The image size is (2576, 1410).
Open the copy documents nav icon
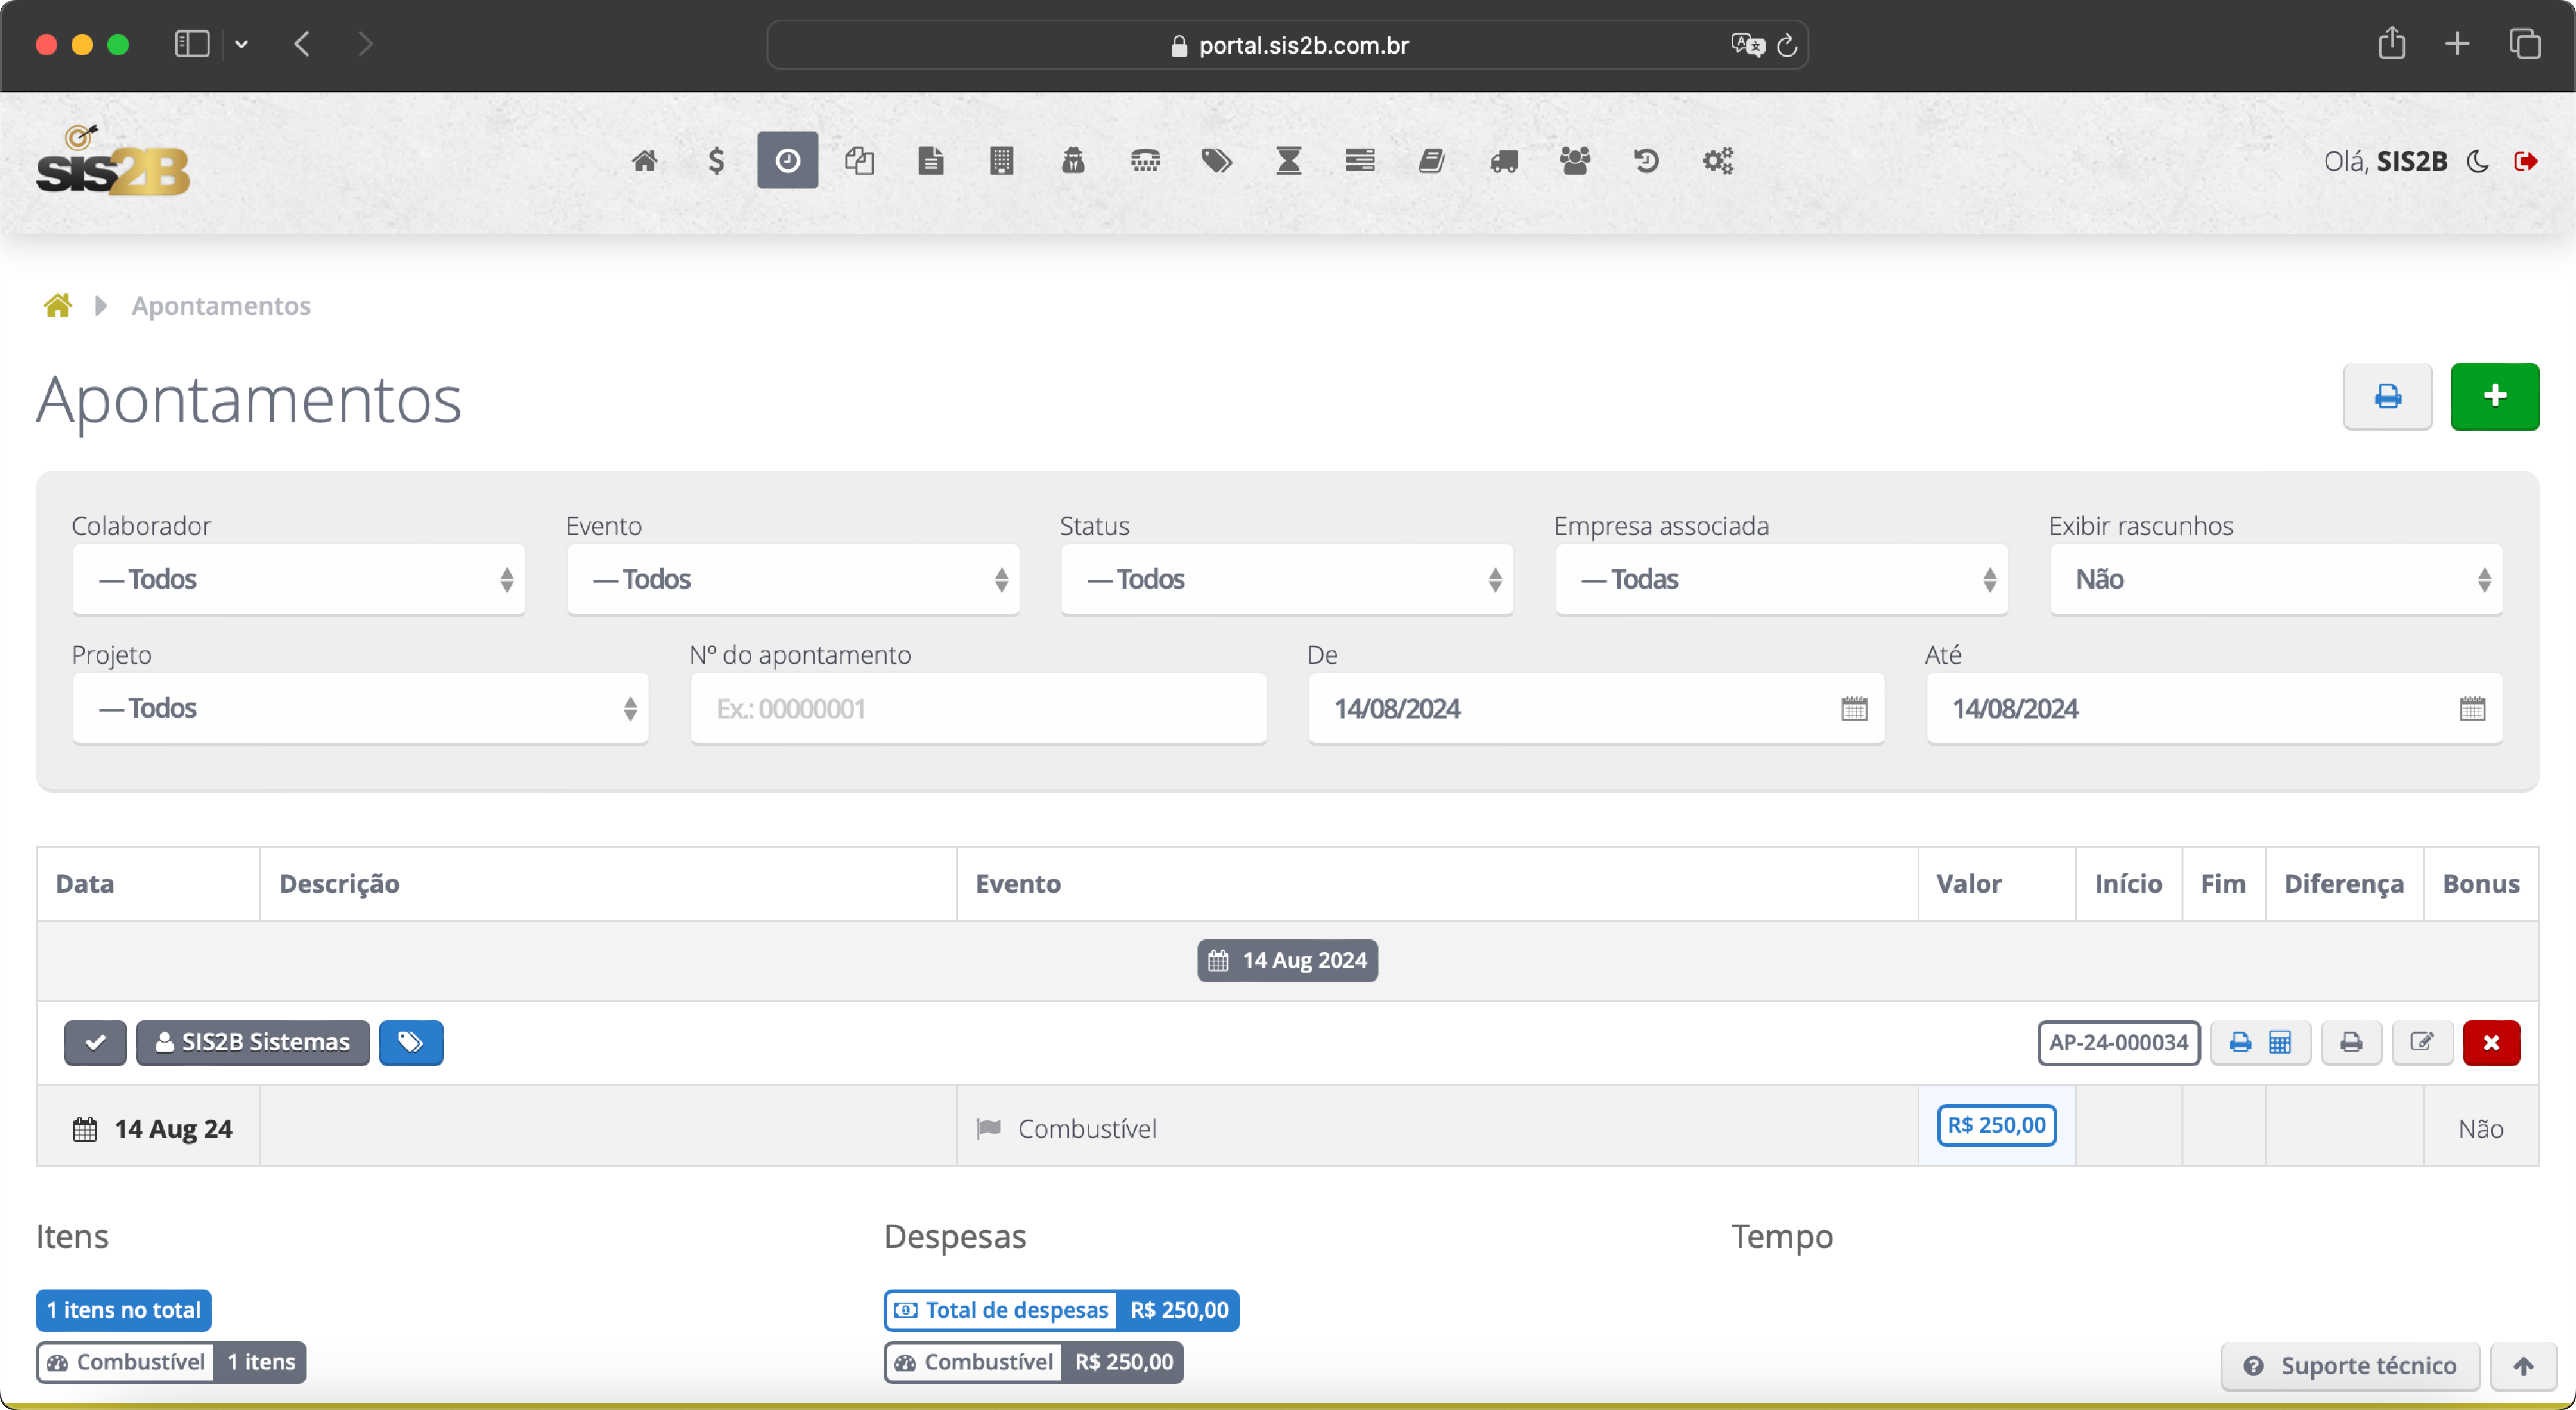pyautogui.click(x=859, y=161)
